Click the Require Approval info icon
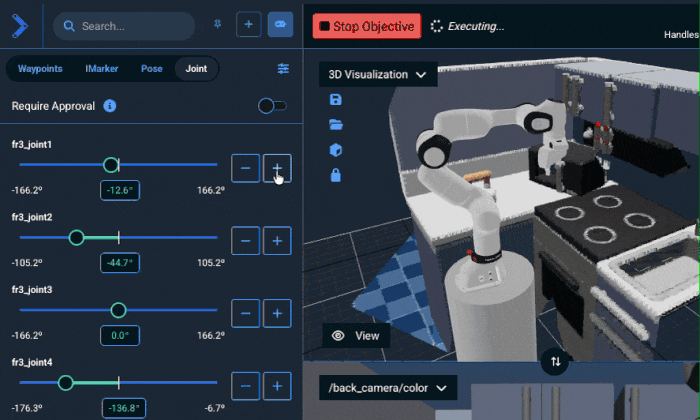 coord(110,106)
